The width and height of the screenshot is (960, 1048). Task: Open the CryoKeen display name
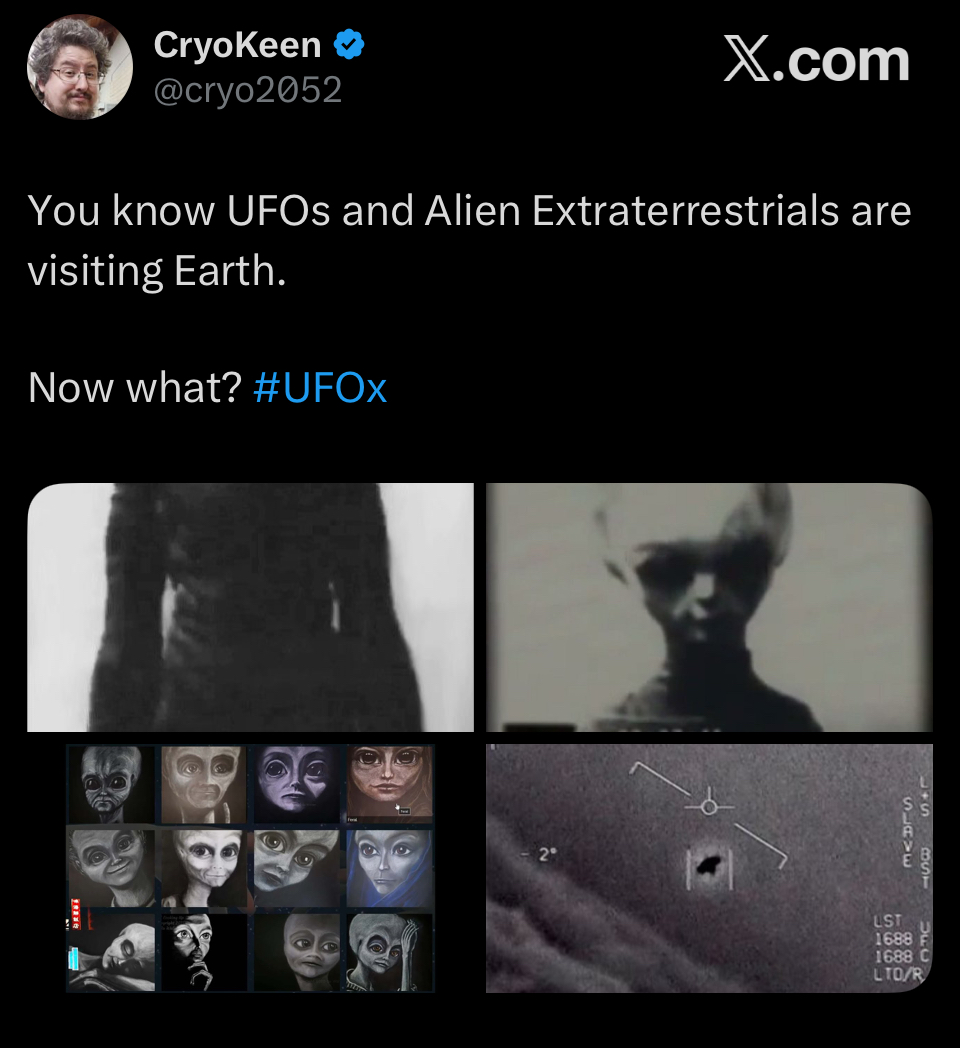[237, 45]
